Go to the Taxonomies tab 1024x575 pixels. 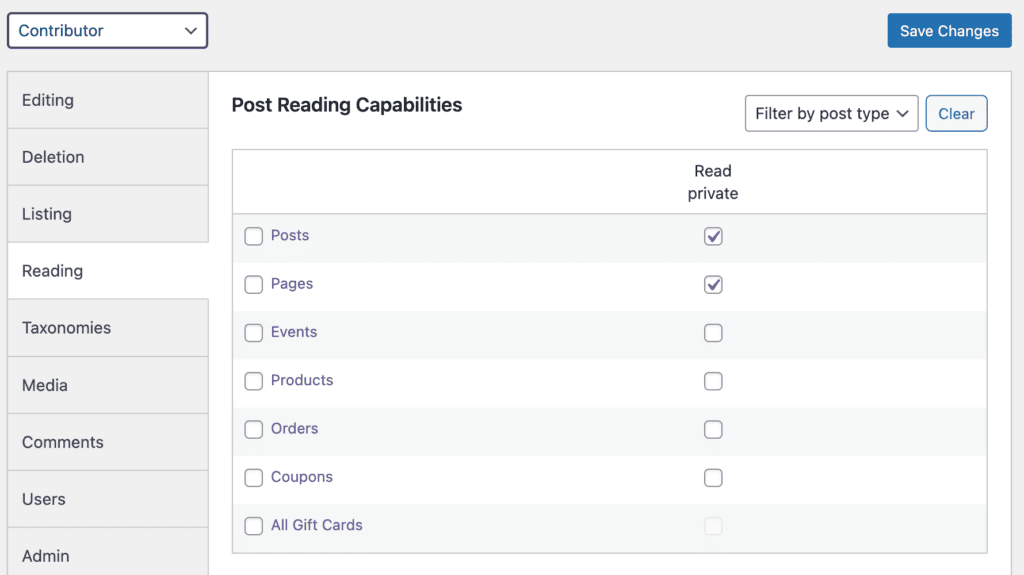(108, 328)
